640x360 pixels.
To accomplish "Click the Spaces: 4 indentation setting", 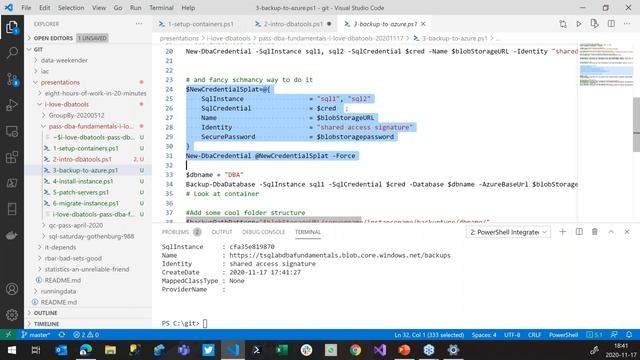I will point(484,335).
